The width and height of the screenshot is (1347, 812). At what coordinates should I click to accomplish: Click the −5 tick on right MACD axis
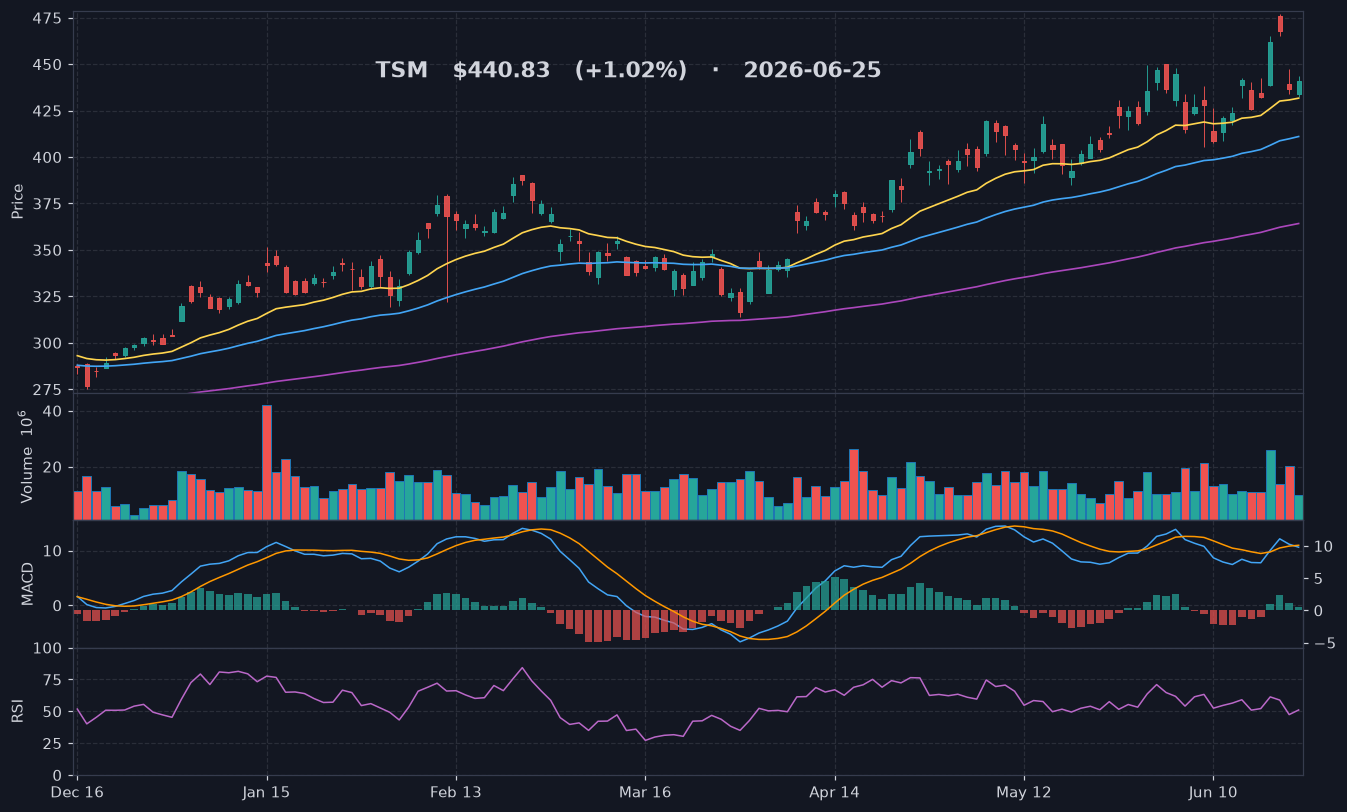[x=1323, y=643]
